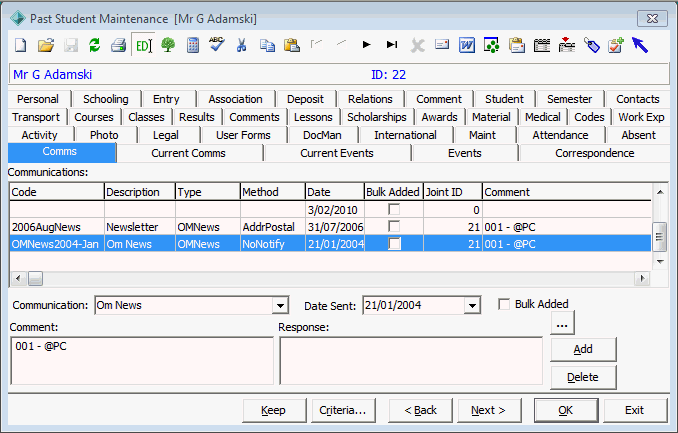This screenshot has height=433, width=678.
Task: Jump to last record arrow
Action: click(x=392, y=45)
